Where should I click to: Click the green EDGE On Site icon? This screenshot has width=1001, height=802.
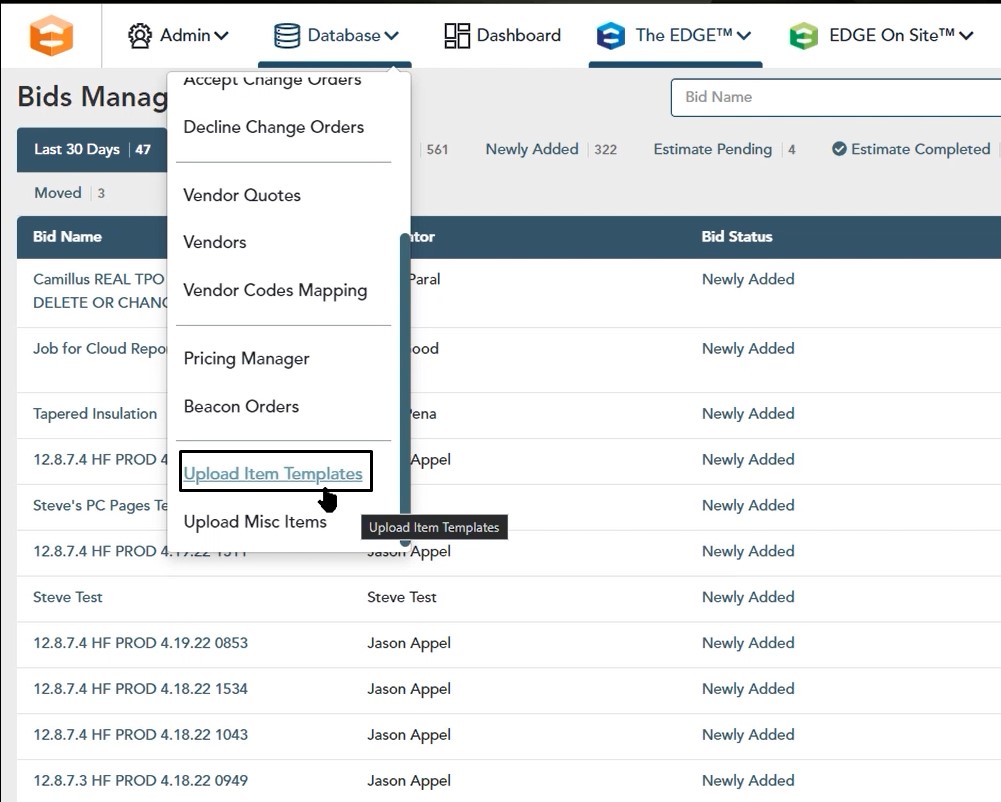pyautogui.click(x=803, y=36)
